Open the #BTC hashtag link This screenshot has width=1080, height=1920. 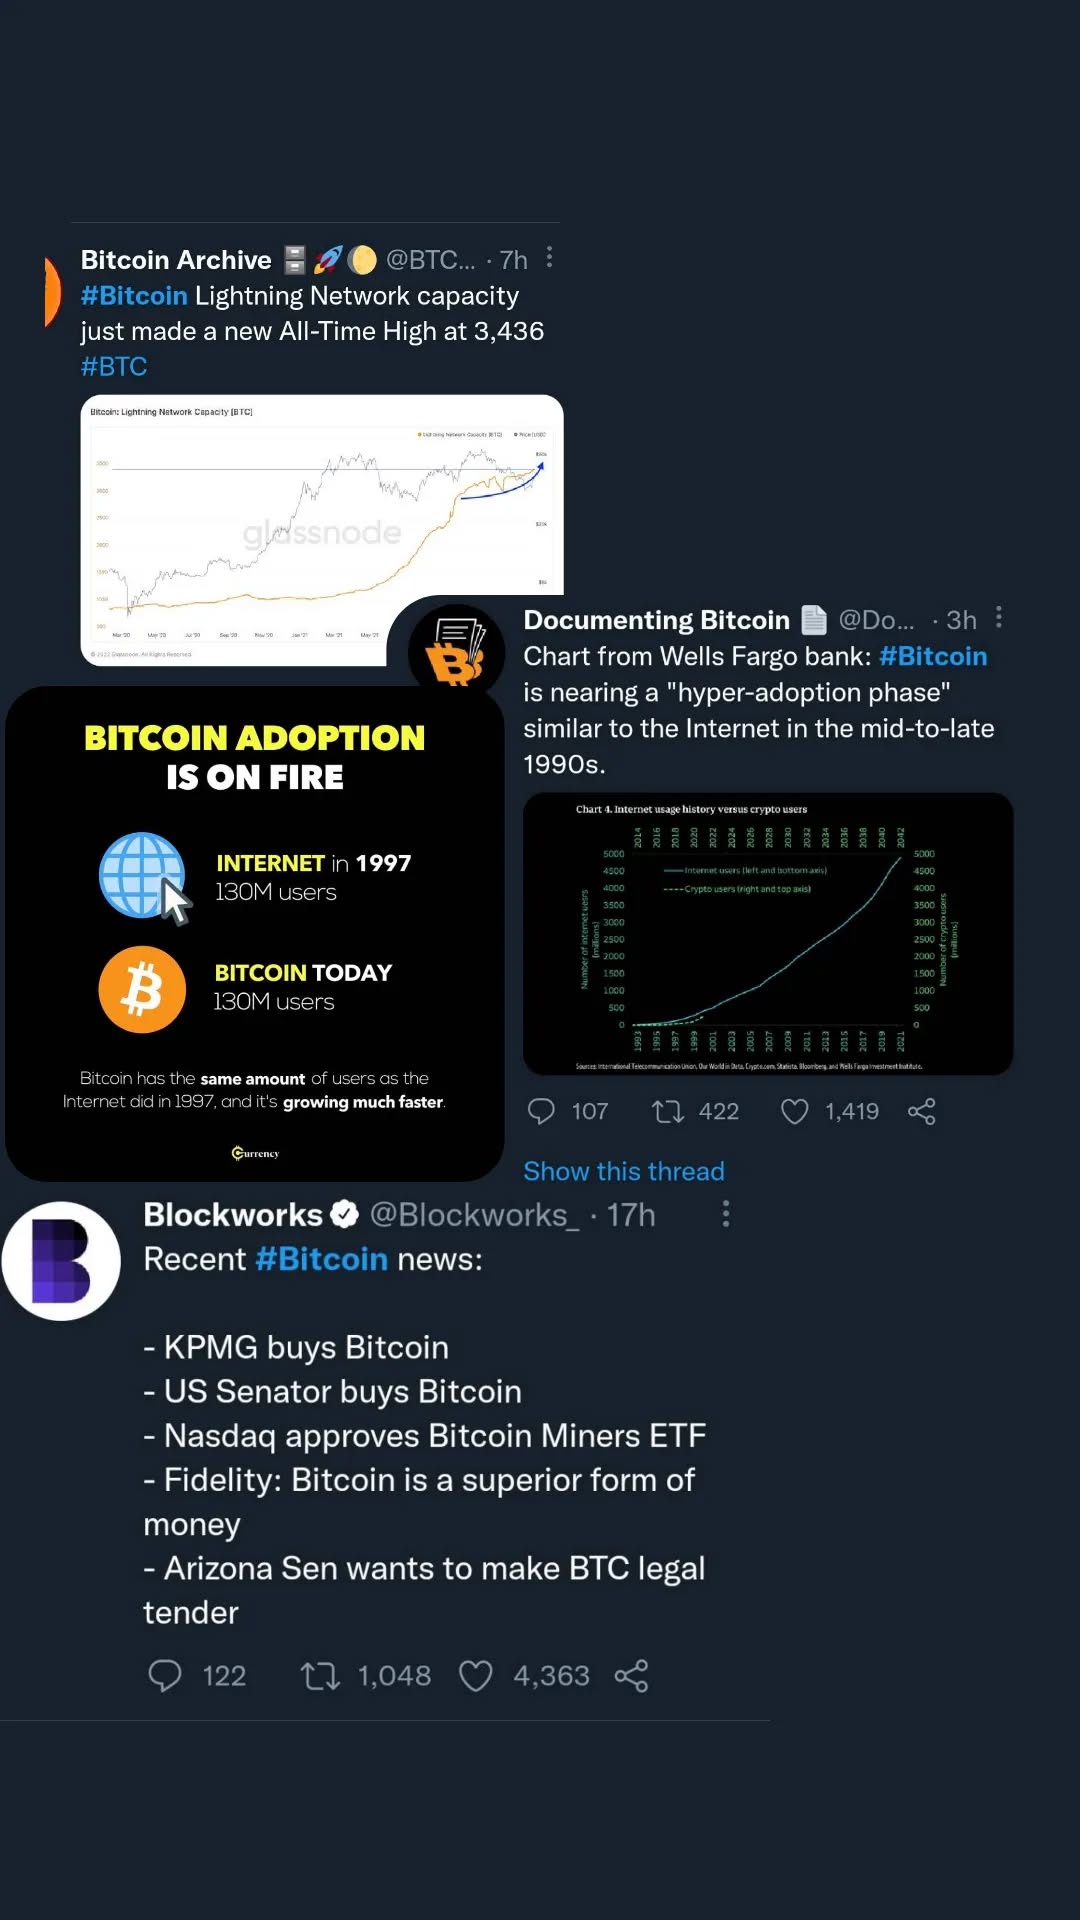114,367
